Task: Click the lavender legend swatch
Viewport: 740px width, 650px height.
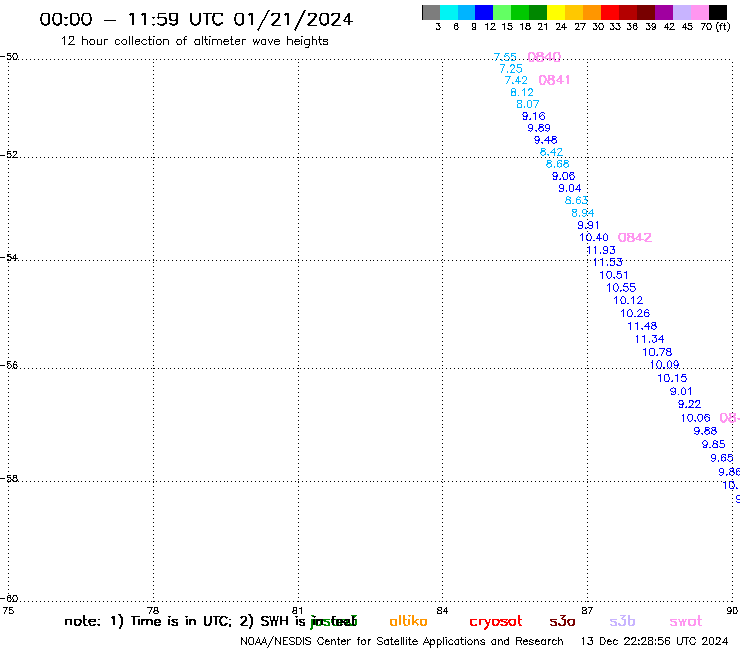Action: click(x=682, y=12)
